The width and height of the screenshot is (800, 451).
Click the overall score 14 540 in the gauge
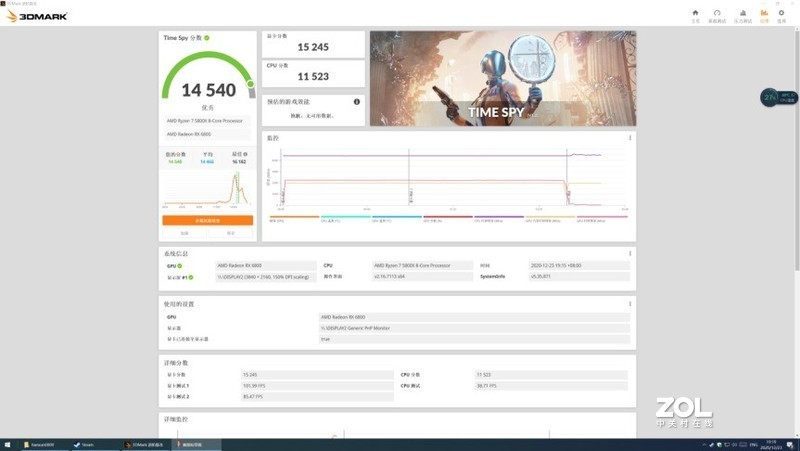209,90
